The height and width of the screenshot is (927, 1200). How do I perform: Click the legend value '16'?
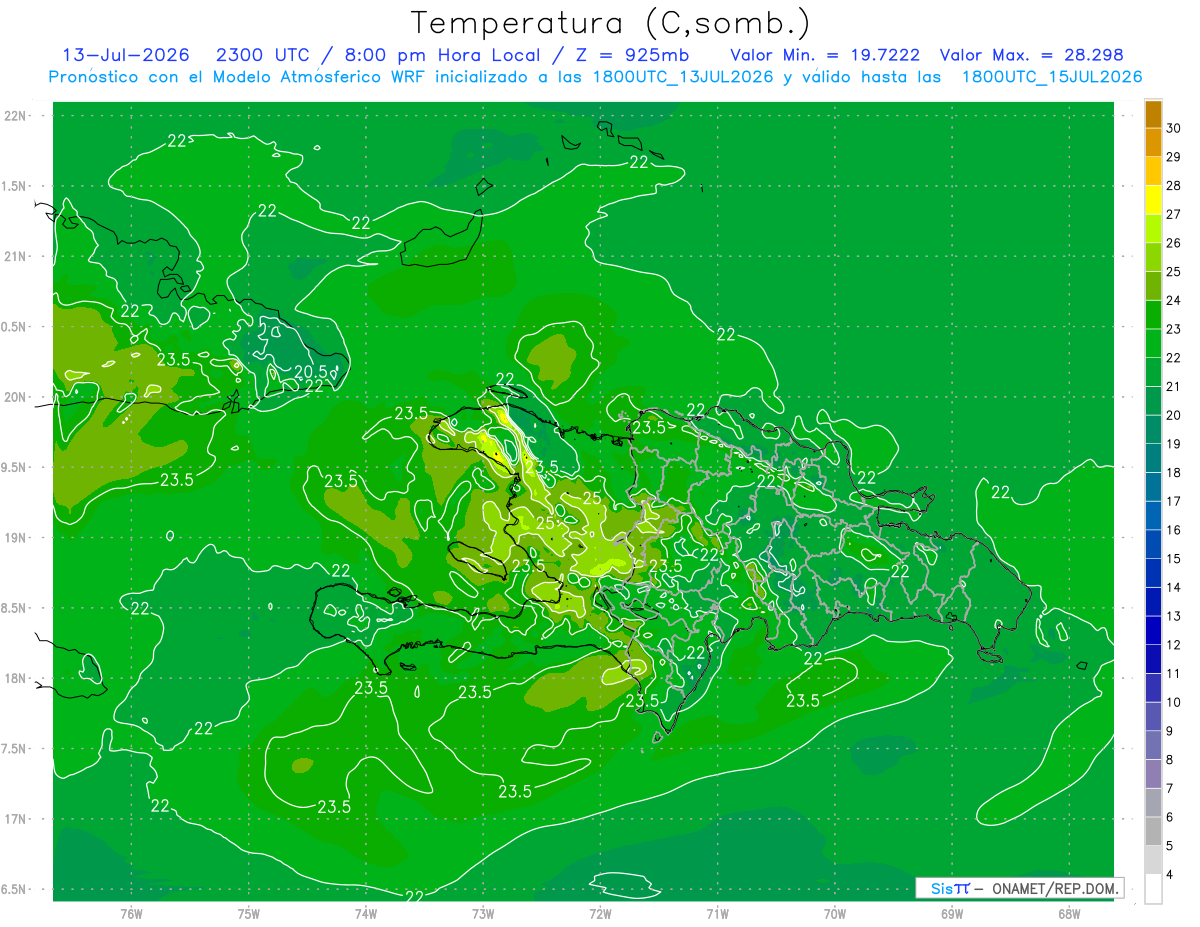tap(1174, 530)
